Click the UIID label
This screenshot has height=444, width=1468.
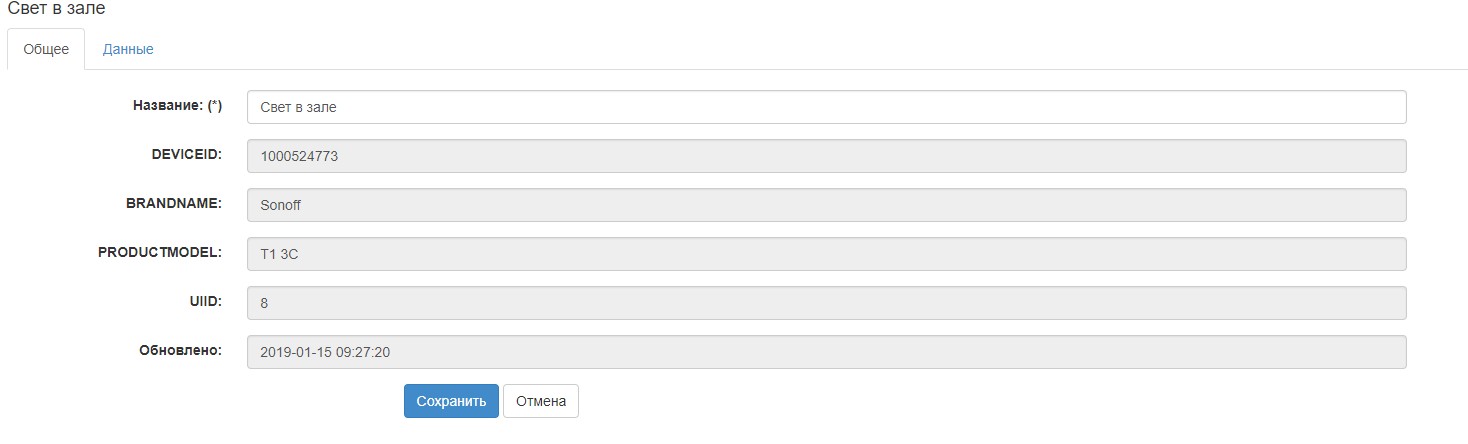click(205, 301)
